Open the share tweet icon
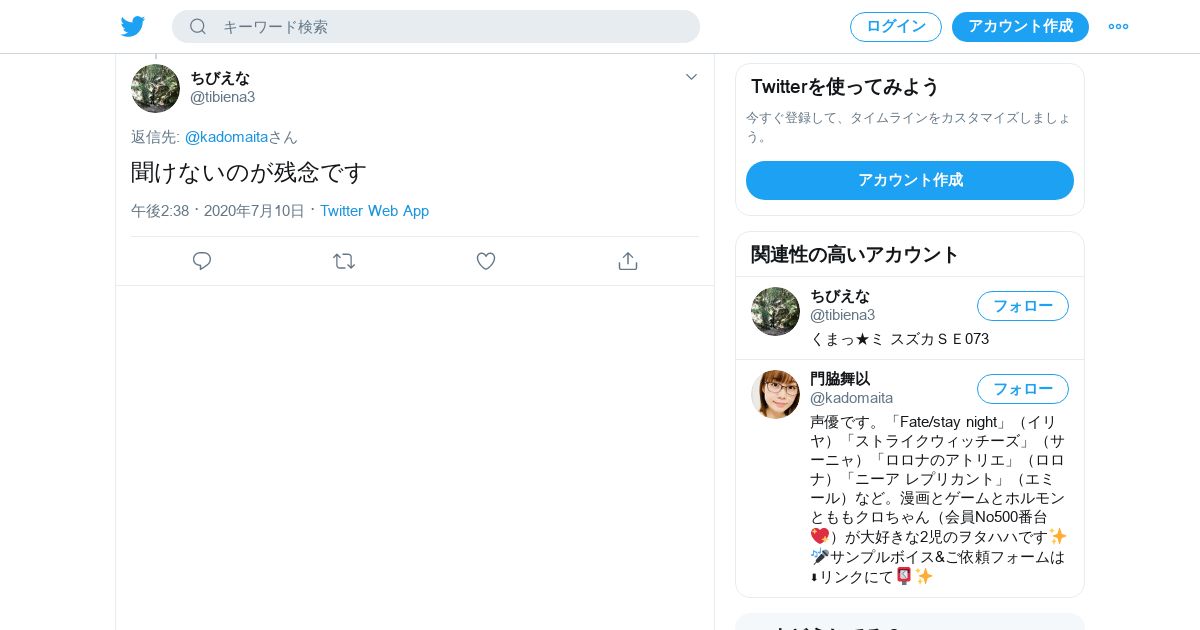Viewport: 1200px width, 630px height. tap(628, 261)
